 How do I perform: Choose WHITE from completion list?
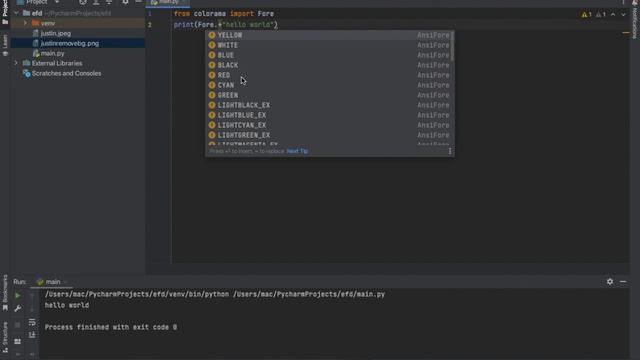click(329, 45)
